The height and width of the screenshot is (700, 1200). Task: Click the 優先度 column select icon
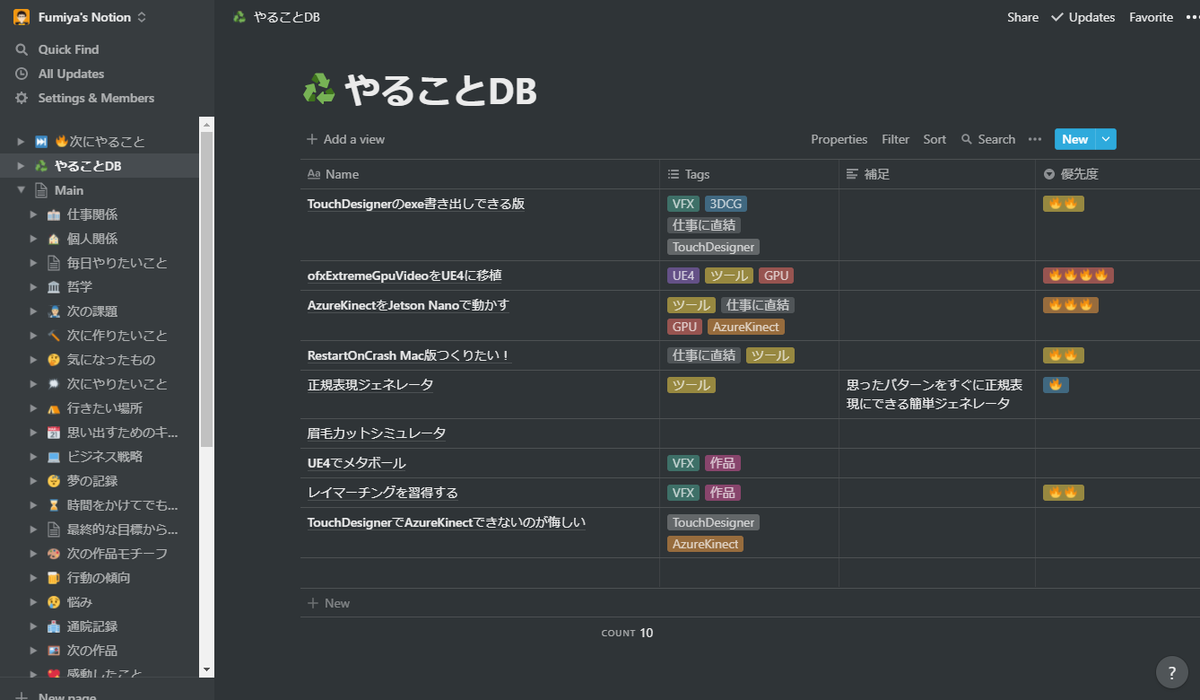click(x=1049, y=174)
